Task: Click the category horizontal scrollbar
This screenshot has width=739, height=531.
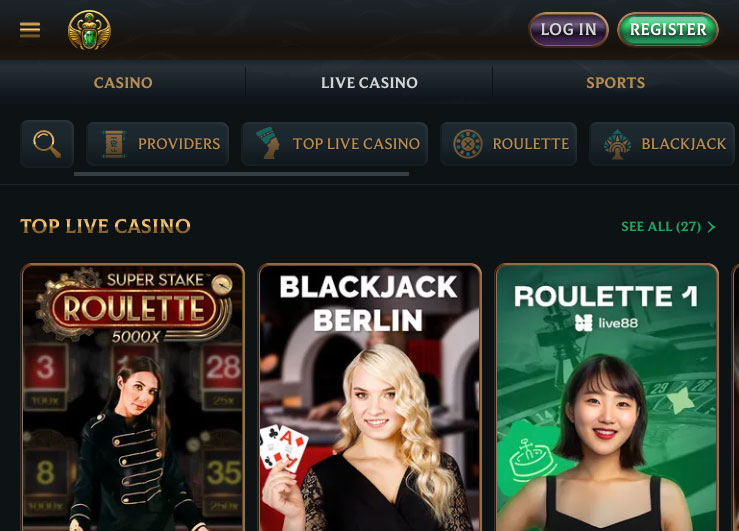Action: (x=241, y=174)
